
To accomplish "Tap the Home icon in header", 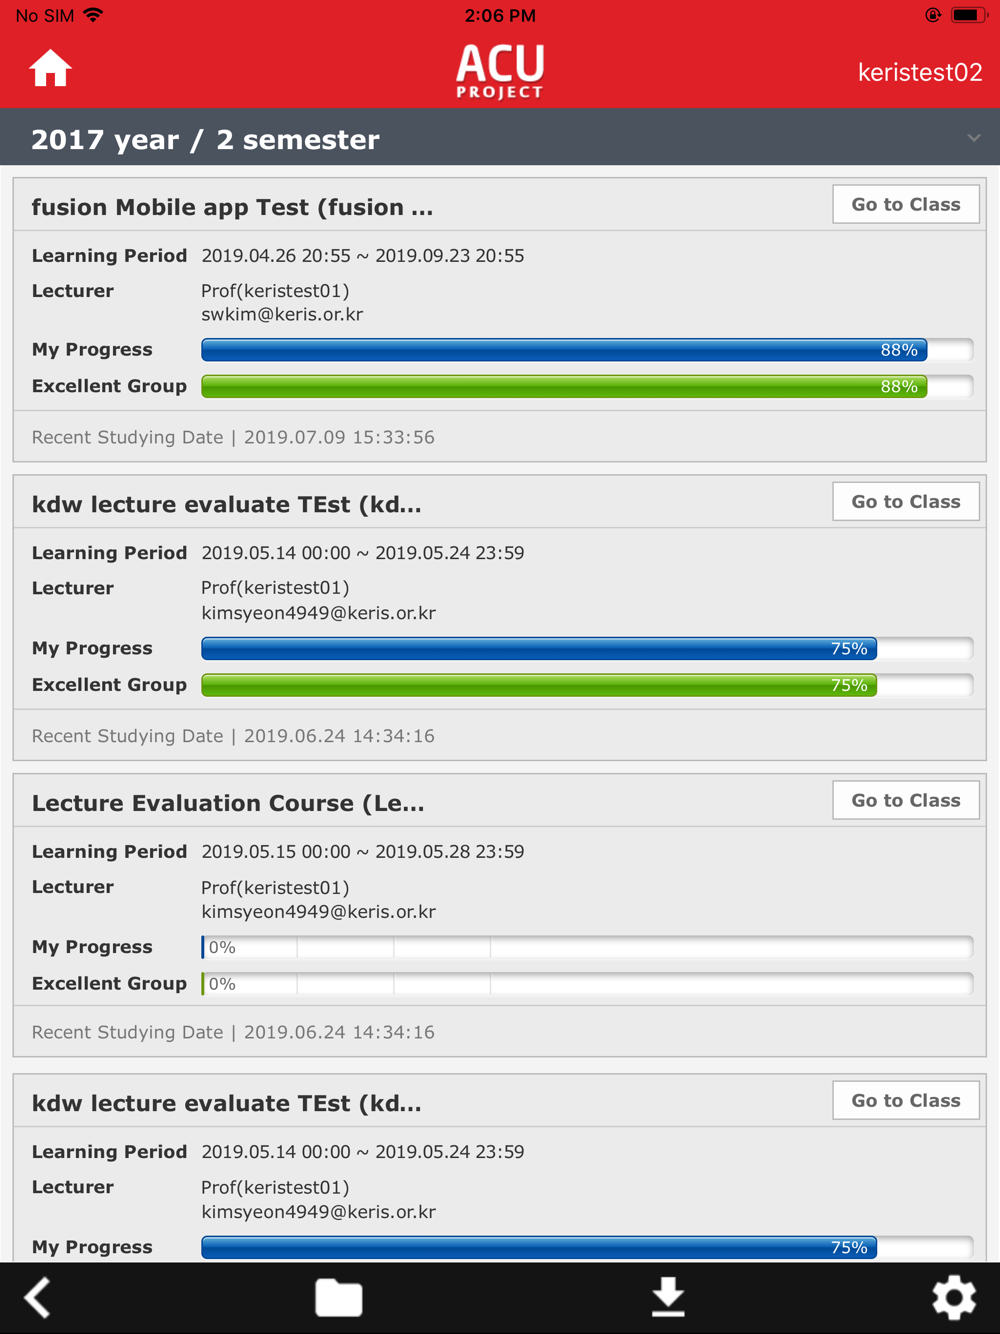I will (x=50, y=69).
